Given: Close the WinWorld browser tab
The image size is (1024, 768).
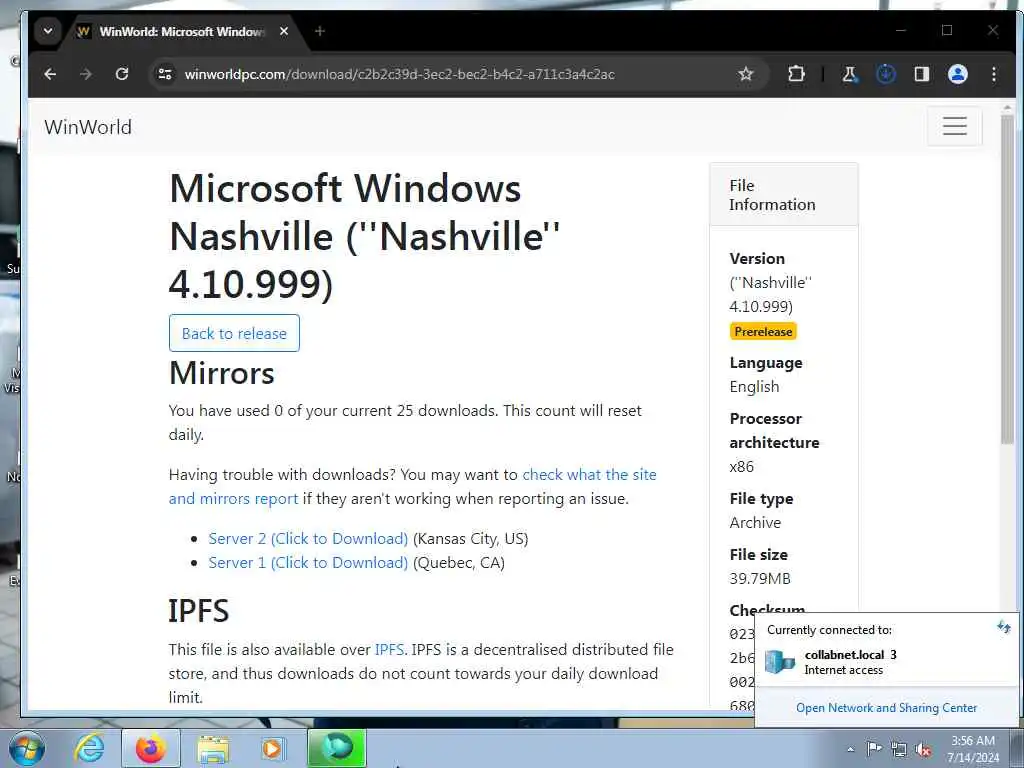Looking at the screenshot, I should click(283, 31).
